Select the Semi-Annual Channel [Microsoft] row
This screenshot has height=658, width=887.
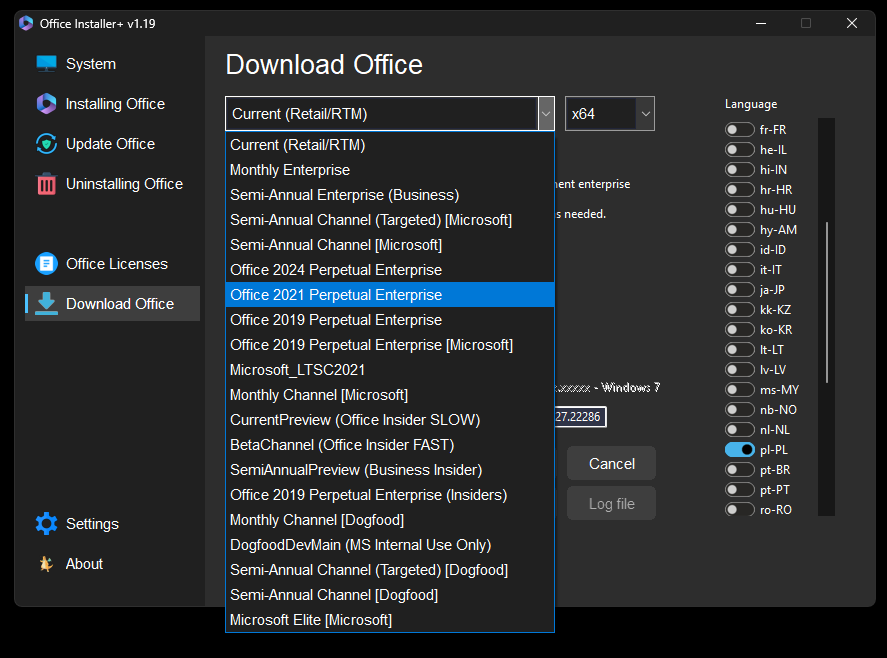point(390,245)
